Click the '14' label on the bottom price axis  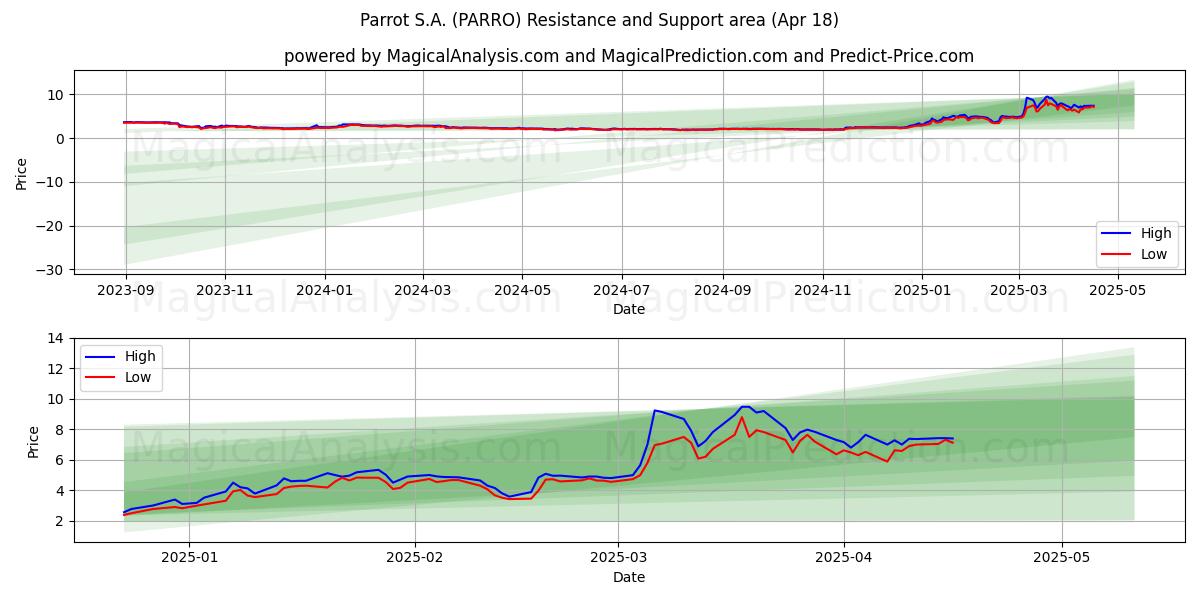pyautogui.click(x=58, y=338)
